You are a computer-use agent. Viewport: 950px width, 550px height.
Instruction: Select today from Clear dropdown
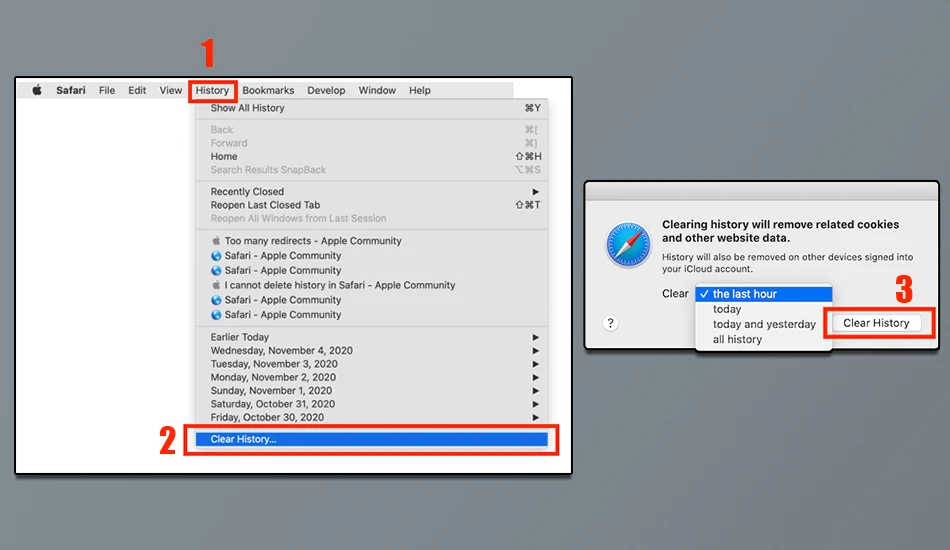pos(764,309)
